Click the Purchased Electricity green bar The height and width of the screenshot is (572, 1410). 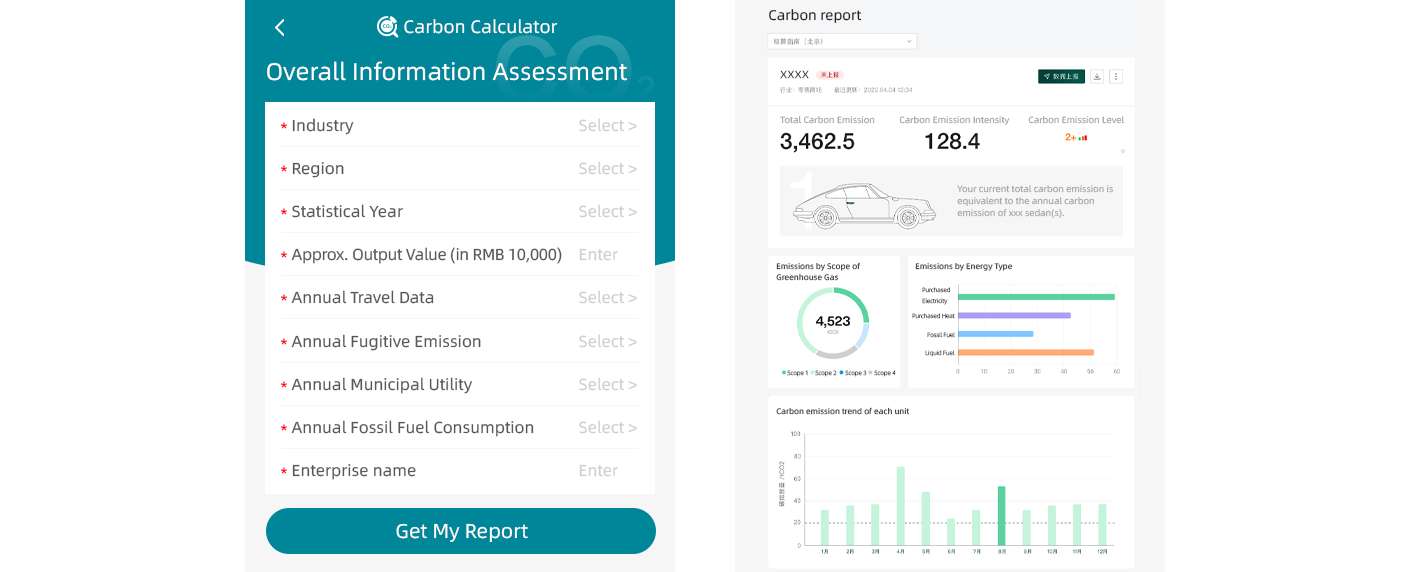(1036, 297)
